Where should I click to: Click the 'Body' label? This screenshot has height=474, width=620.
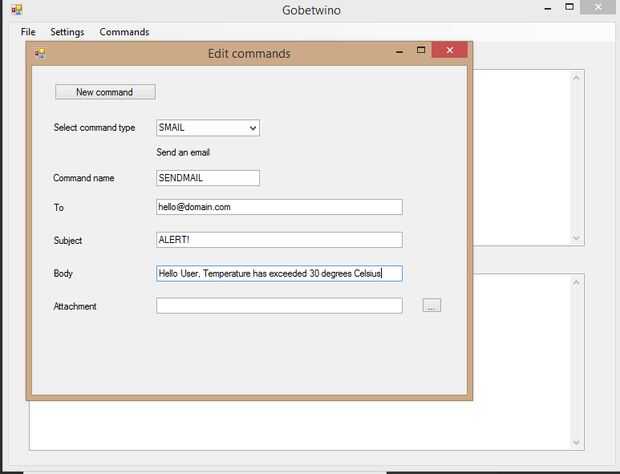pyautogui.click(x=63, y=274)
